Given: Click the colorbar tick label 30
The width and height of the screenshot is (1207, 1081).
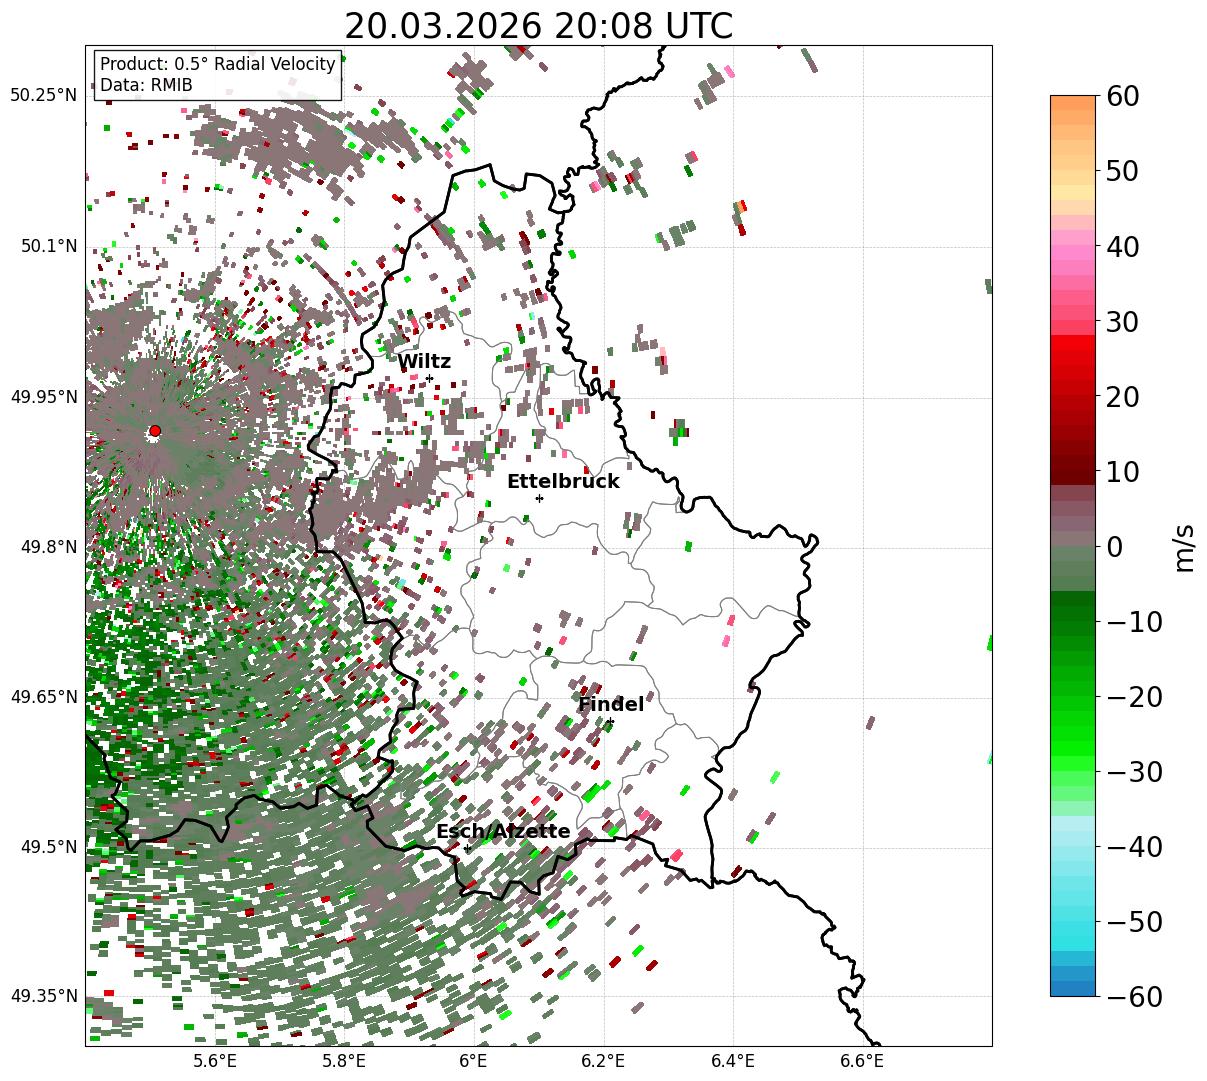Looking at the screenshot, I should (x=1121, y=321).
